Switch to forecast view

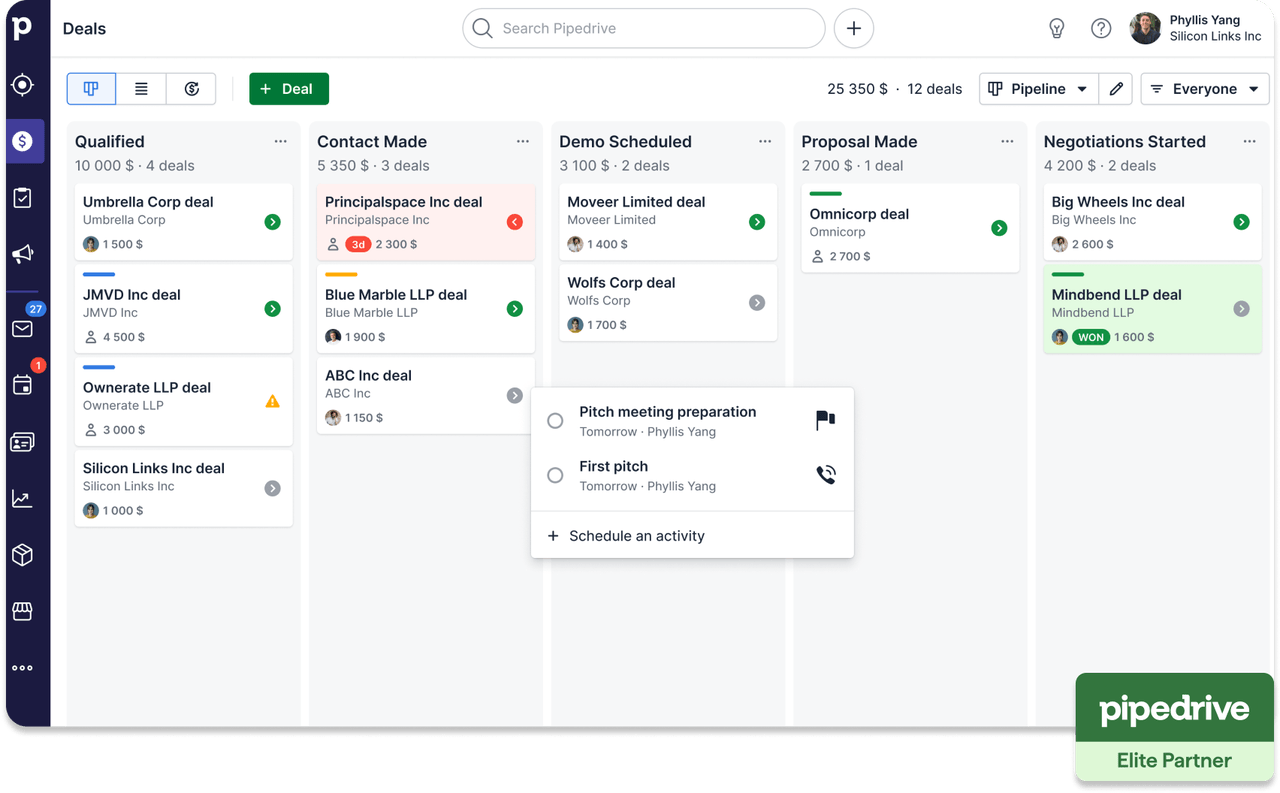coord(191,89)
